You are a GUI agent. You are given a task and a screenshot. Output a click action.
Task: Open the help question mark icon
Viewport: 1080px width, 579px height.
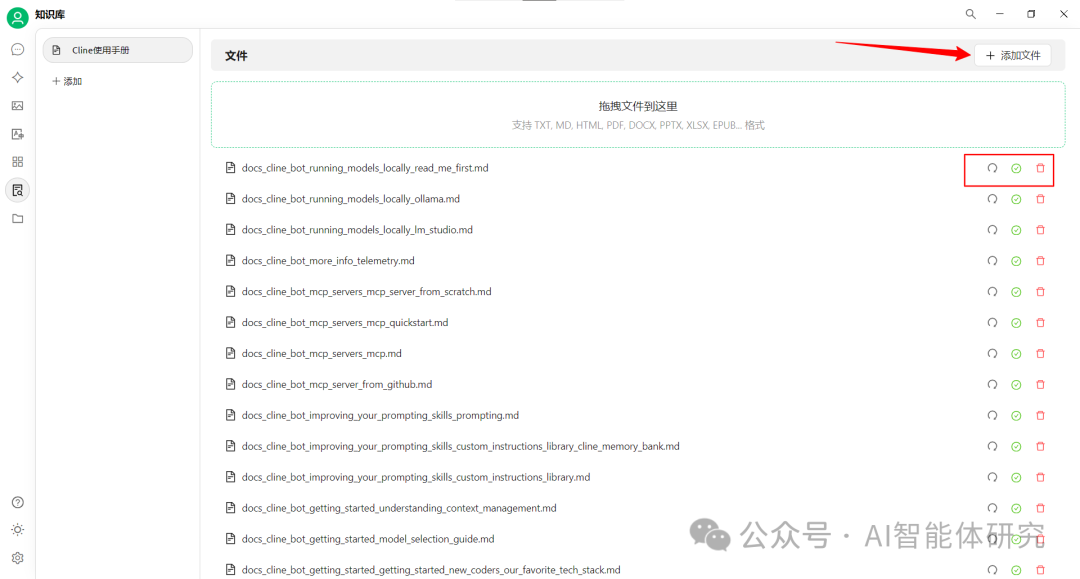[x=18, y=503]
